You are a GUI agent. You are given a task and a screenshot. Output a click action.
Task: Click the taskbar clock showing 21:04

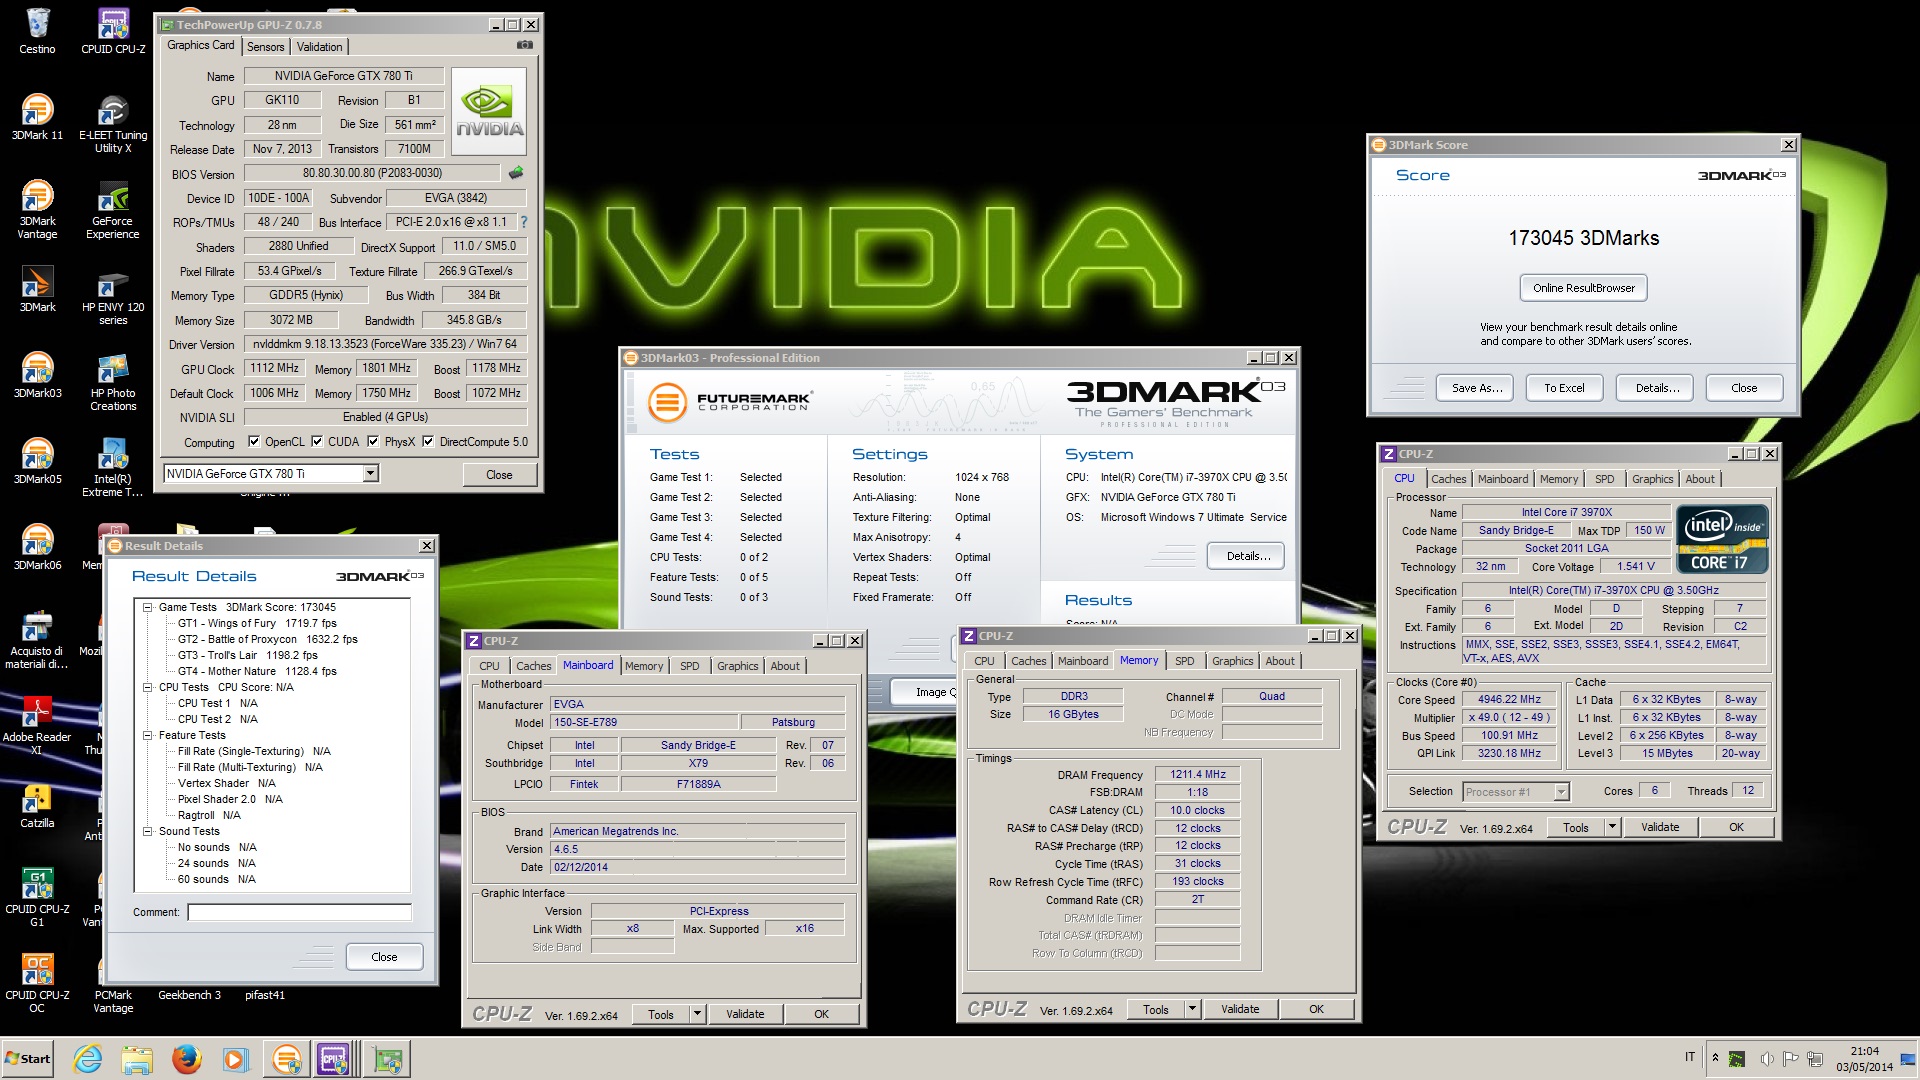tap(1864, 1059)
